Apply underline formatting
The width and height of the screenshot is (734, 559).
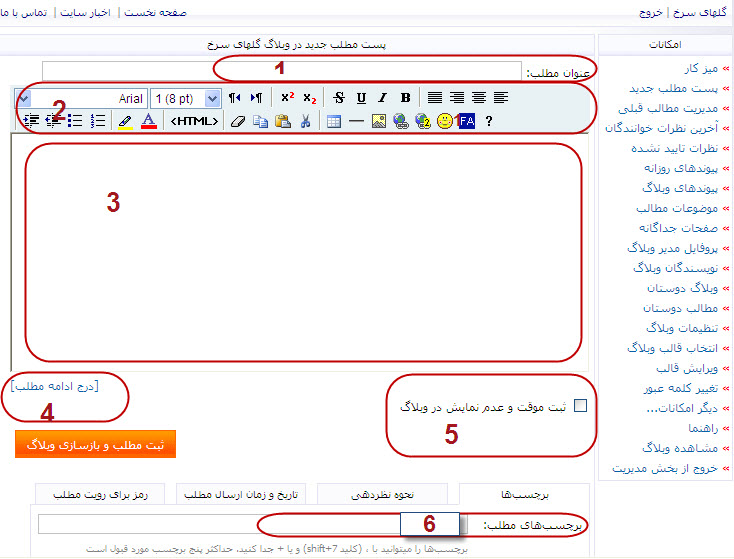coord(361,98)
